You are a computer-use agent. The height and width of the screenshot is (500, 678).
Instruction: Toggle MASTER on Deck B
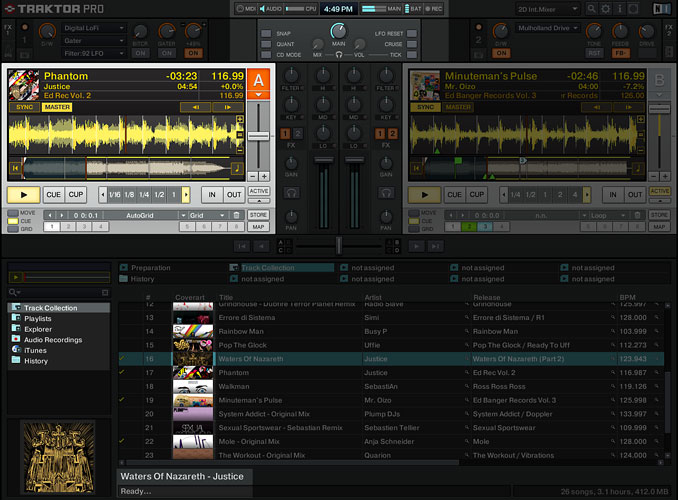(x=457, y=107)
